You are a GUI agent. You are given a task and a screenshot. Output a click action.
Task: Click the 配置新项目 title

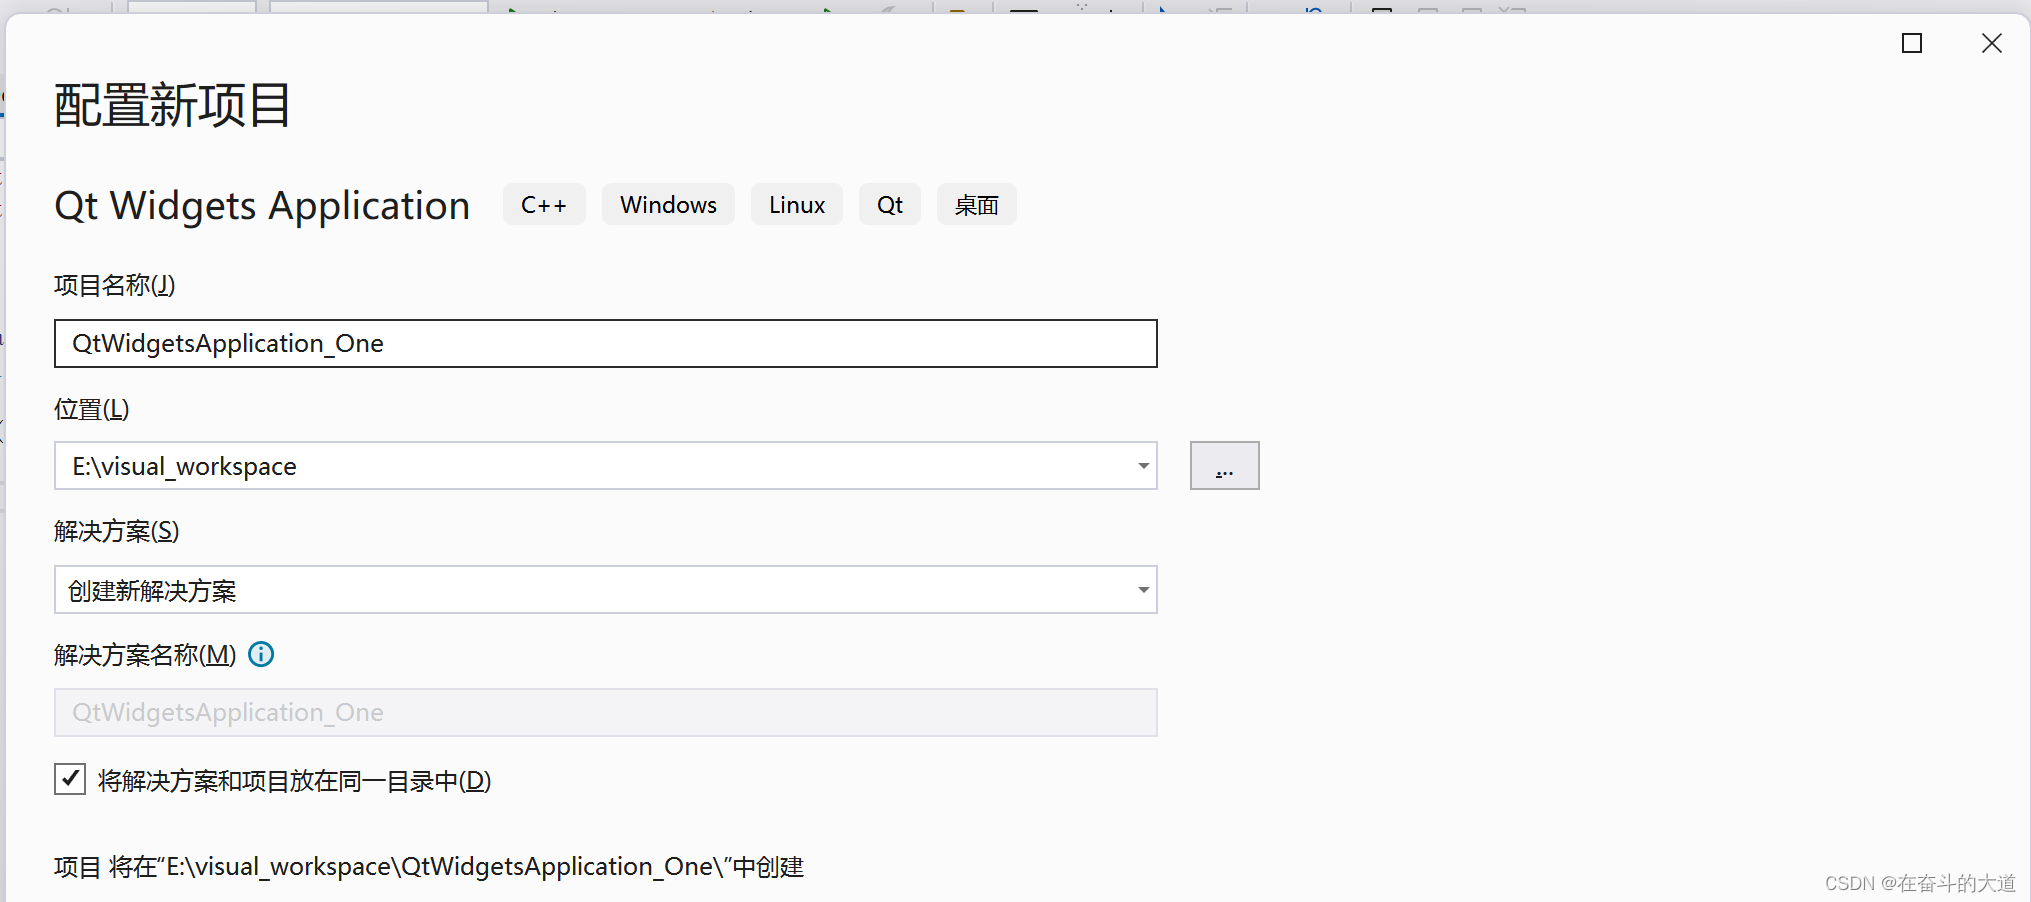172,105
